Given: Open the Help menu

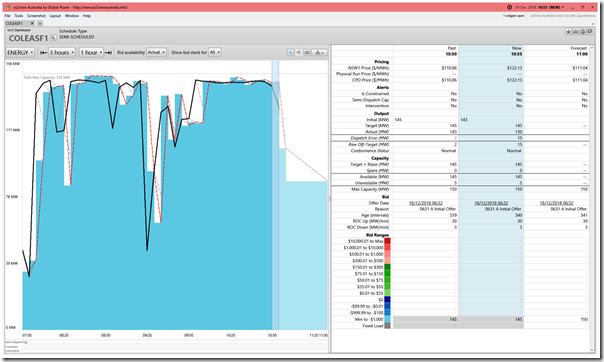Looking at the screenshot, I should click(87, 16).
